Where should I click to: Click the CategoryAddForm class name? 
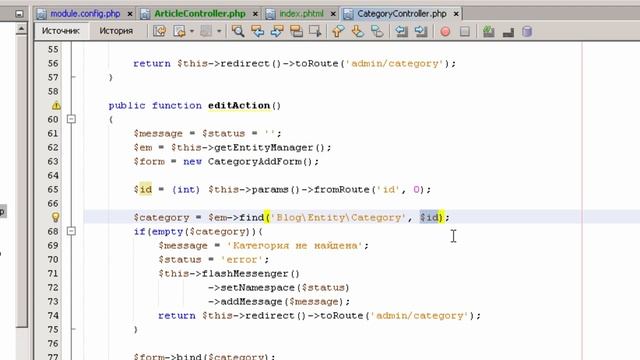[254, 162]
